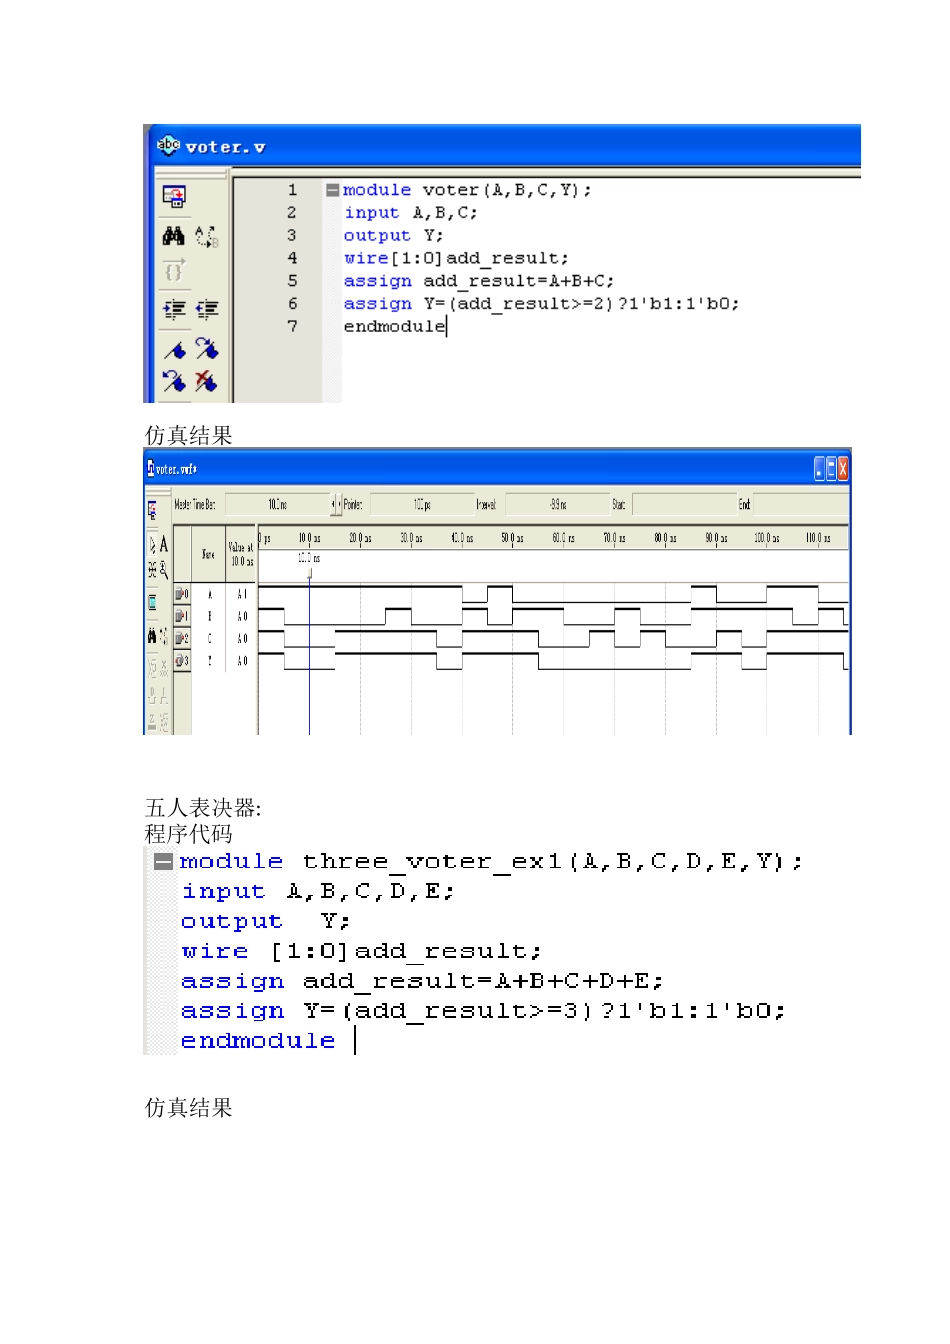Jump to the previous bookmark icon

tap(174, 381)
